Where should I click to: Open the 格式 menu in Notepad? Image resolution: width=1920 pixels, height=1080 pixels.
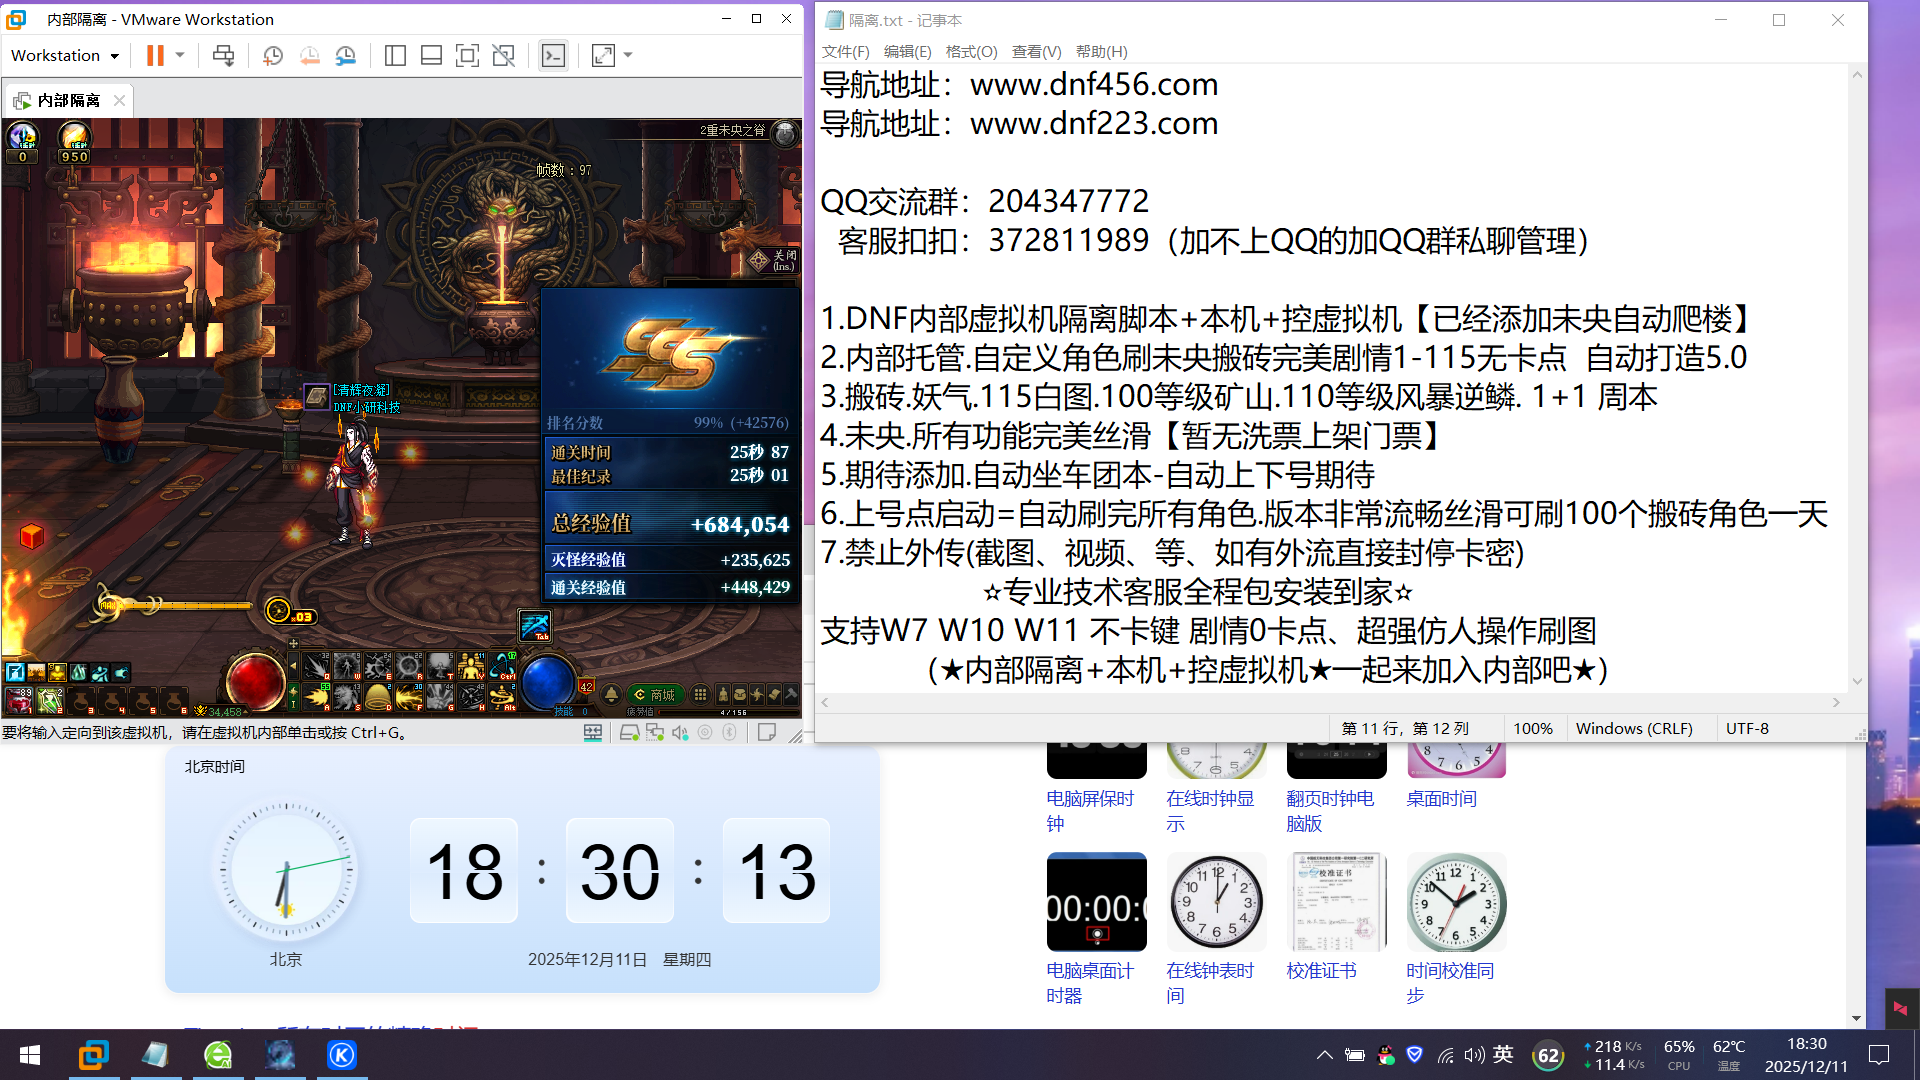pos(969,52)
